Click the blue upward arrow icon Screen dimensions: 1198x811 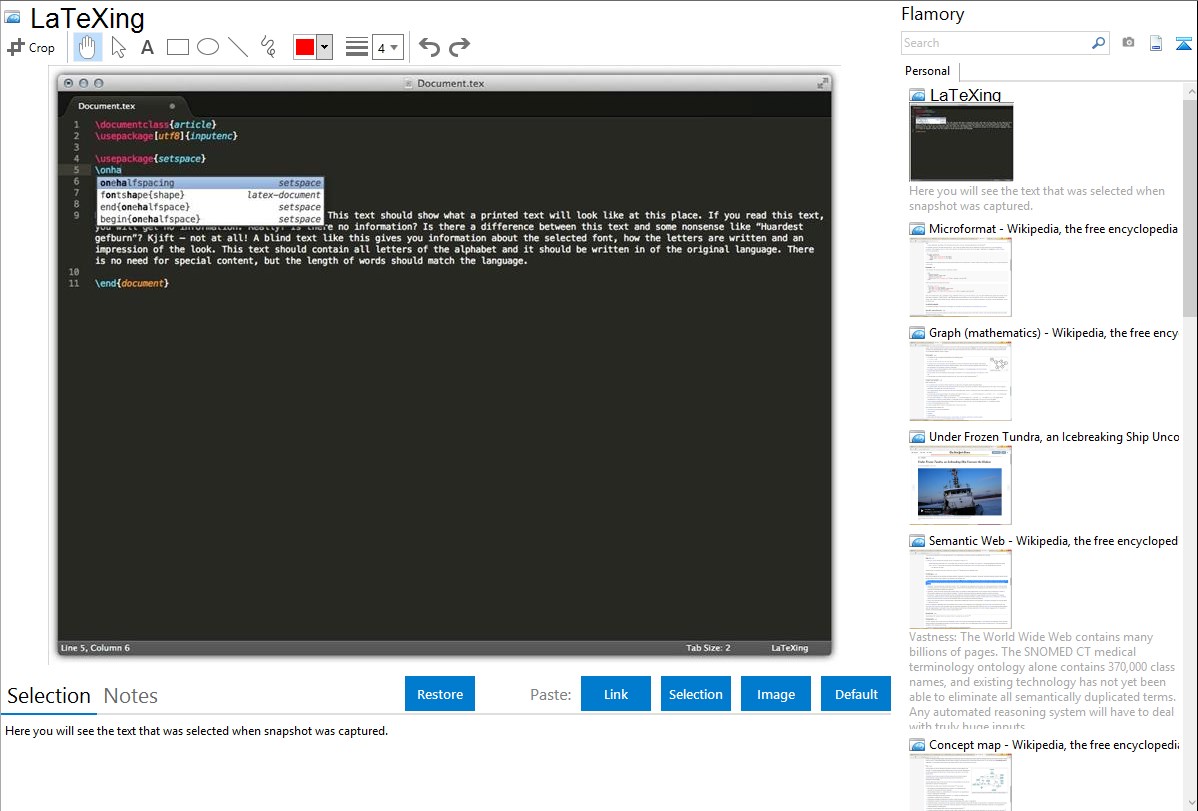(x=1183, y=43)
